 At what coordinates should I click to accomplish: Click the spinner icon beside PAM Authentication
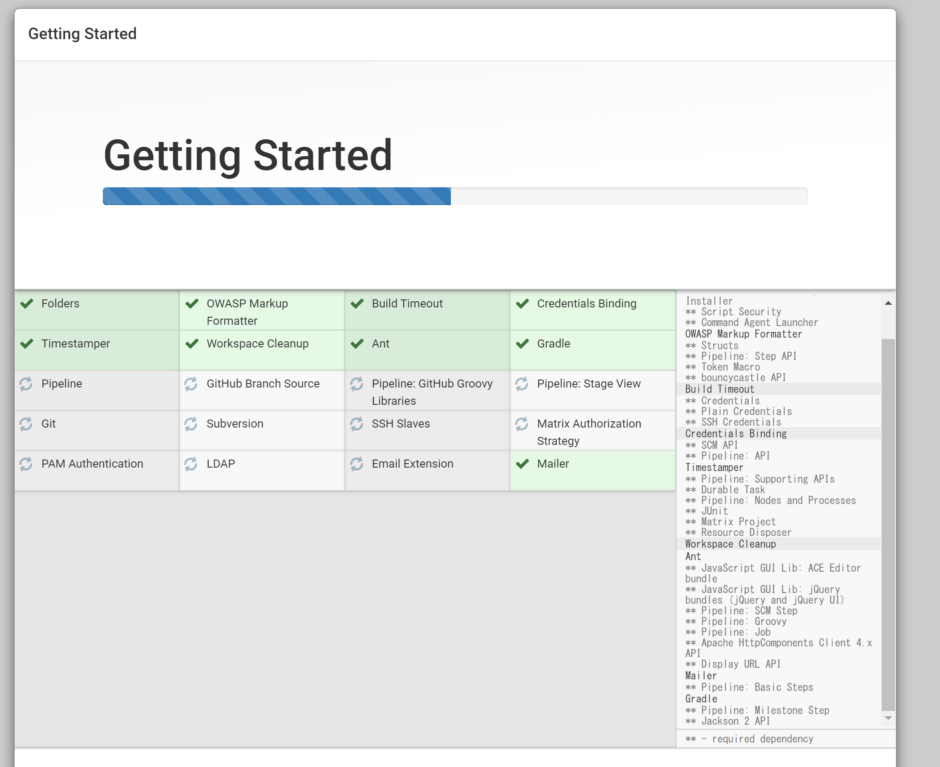[25, 463]
